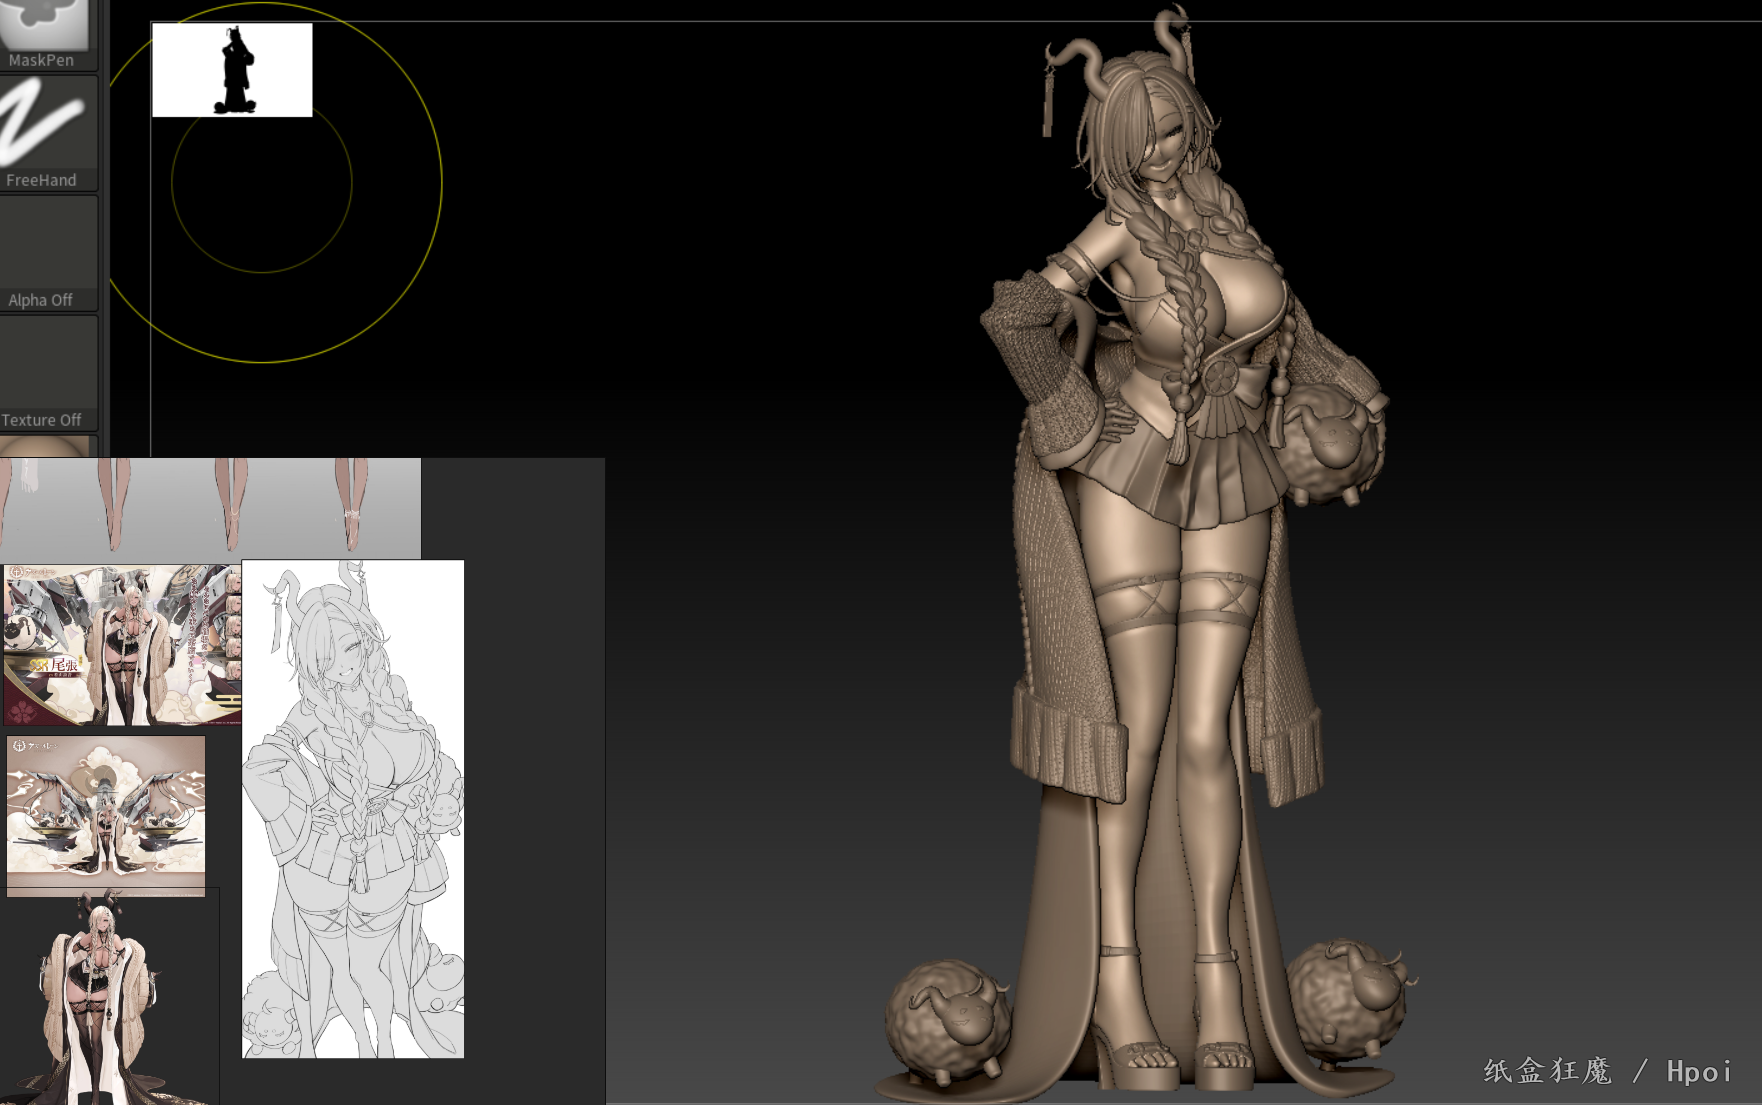Open the Alpha Off selector
Screen dimensions: 1762x1105
pyautogui.click(x=48, y=253)
